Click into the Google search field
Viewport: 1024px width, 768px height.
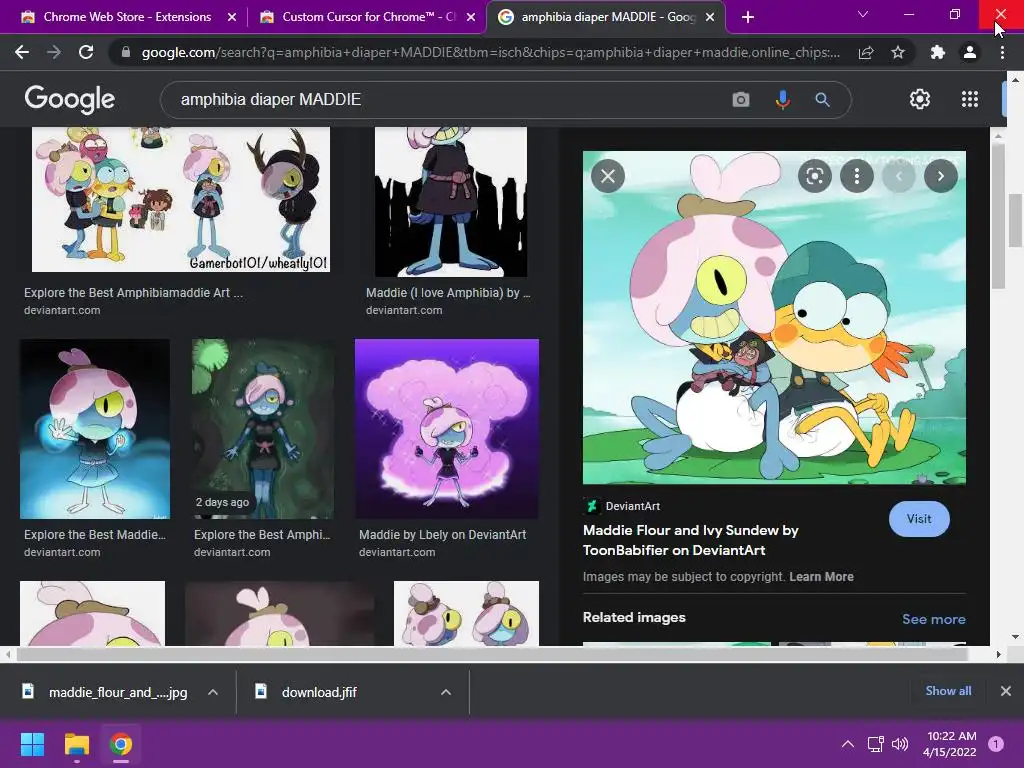pyautogui.click(x=451, y=99)
